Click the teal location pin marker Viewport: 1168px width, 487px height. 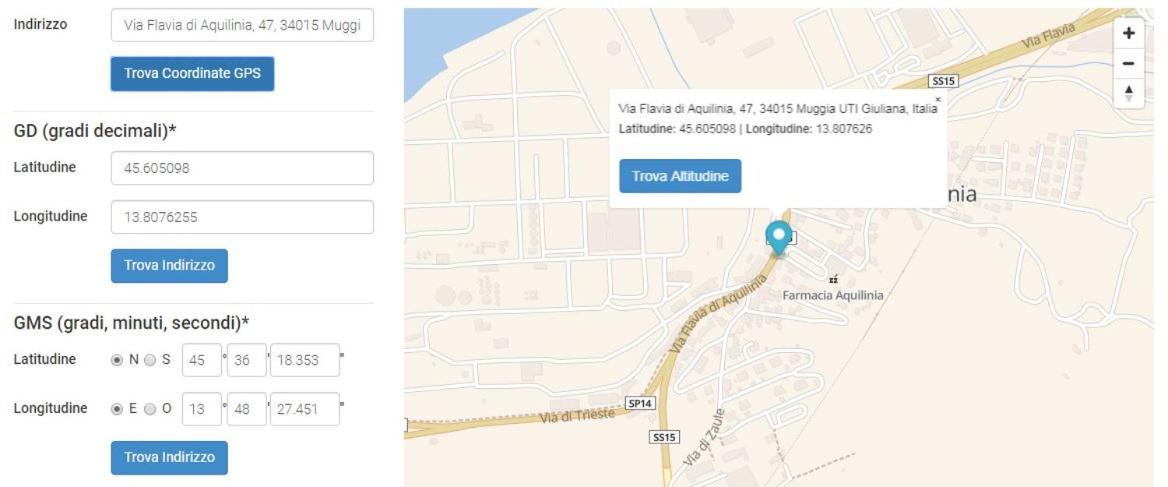coord(779,238)
